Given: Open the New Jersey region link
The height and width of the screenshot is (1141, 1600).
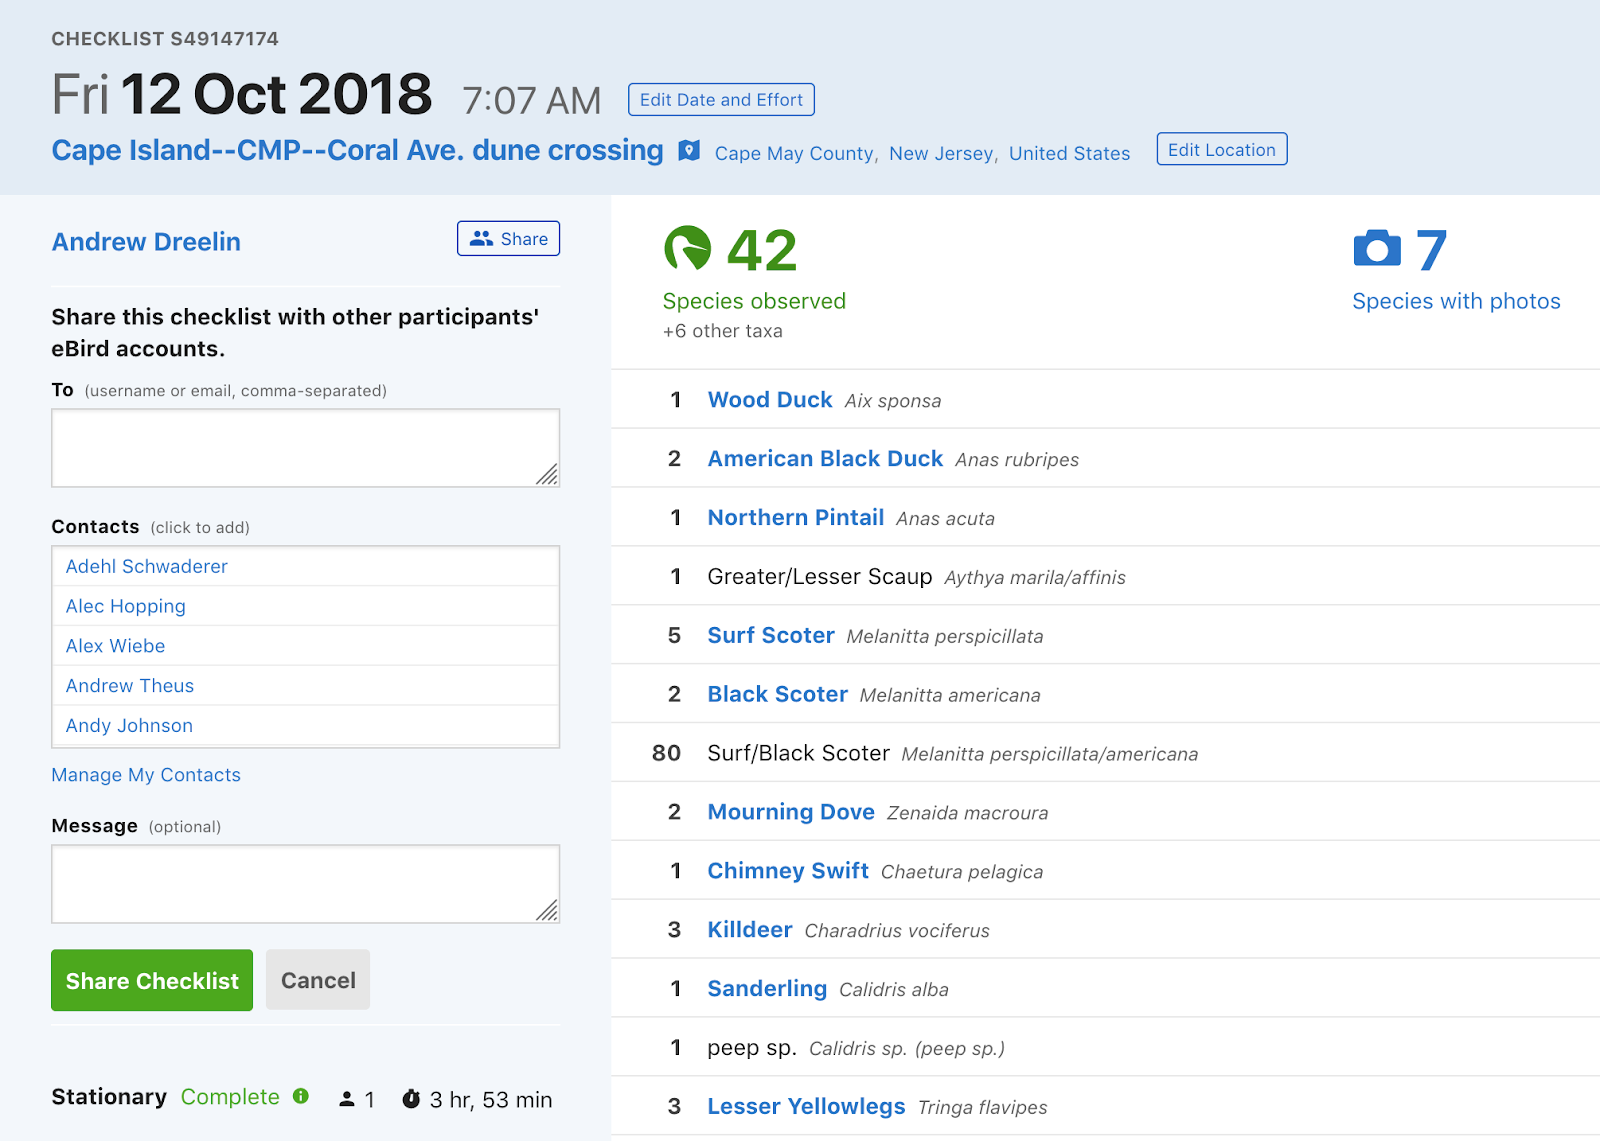Looking at the screenshot, I should tap(941, 153).
